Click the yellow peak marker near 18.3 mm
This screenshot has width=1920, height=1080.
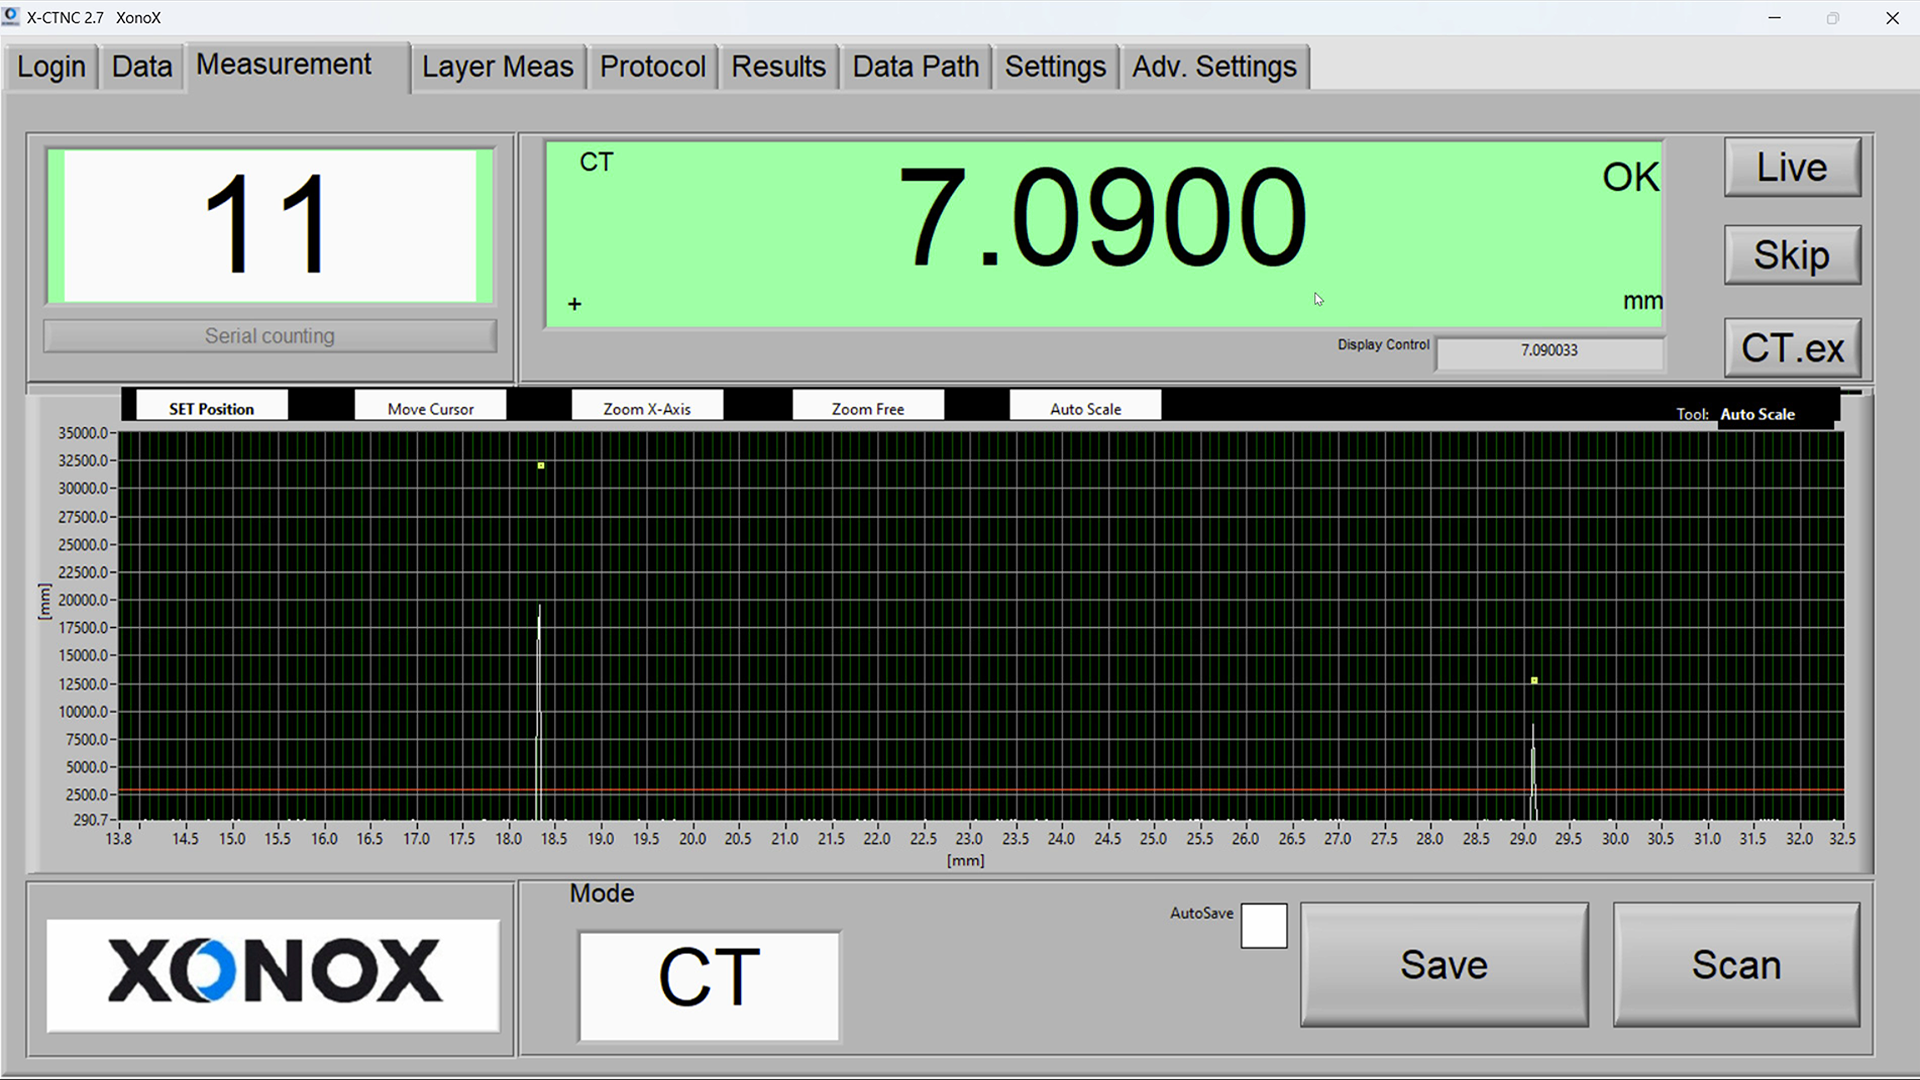(541, 466)
